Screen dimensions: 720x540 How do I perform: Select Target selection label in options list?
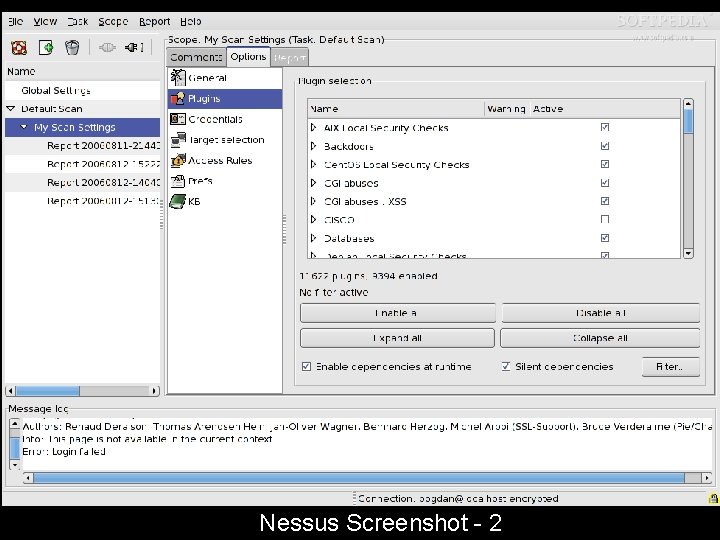tap(226, 140)
